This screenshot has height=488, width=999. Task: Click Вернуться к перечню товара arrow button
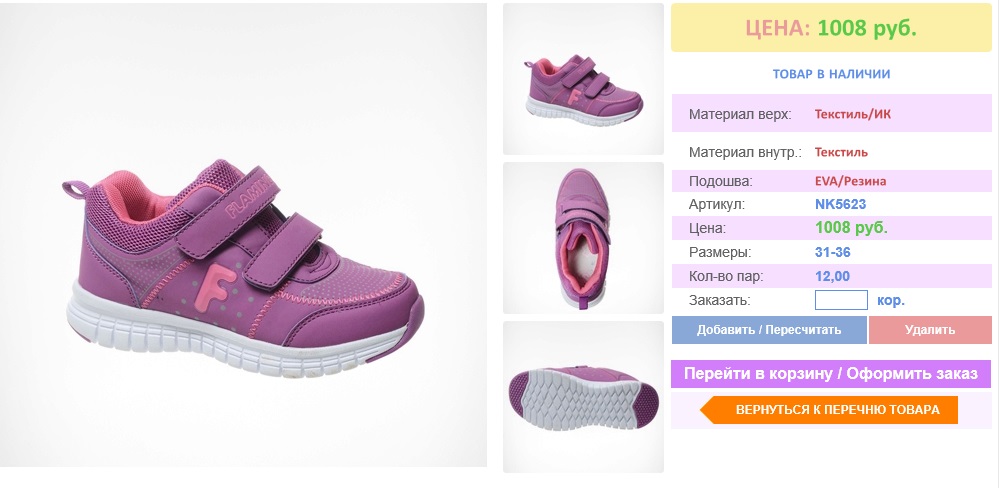click(x=830, y=410)
